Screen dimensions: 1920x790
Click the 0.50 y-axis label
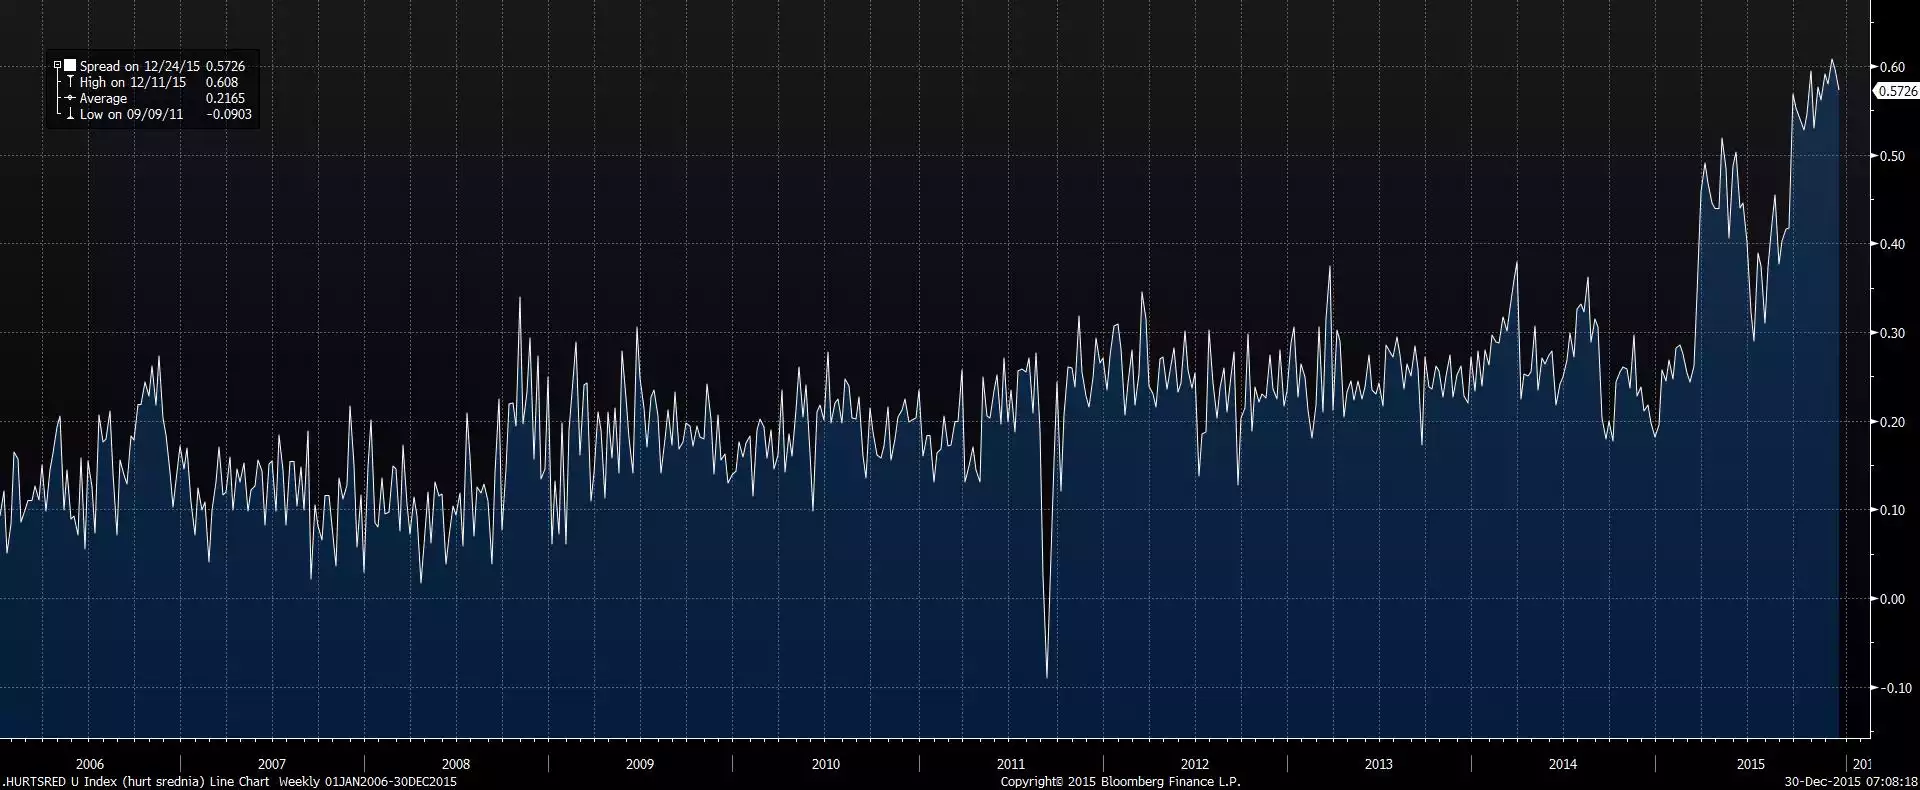click(x=1892, y=156)
